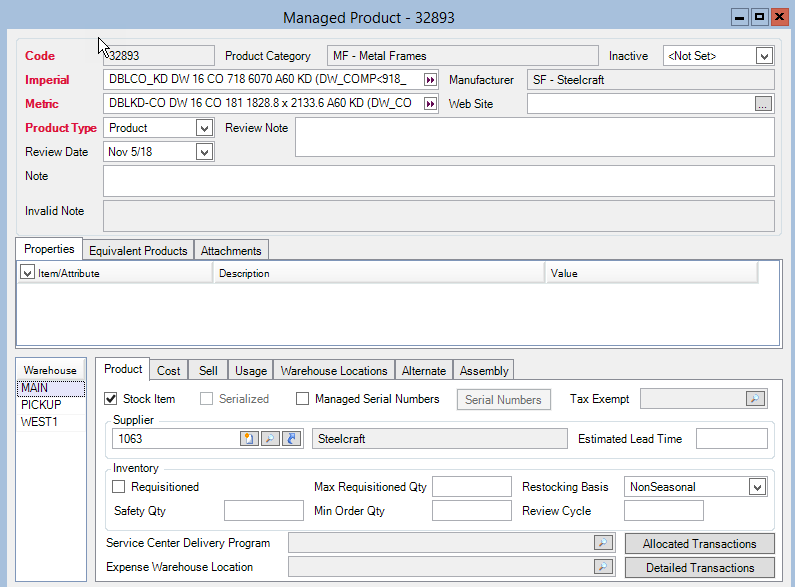Expand the Restocking Basis dropdown

[x=756, y=487]
